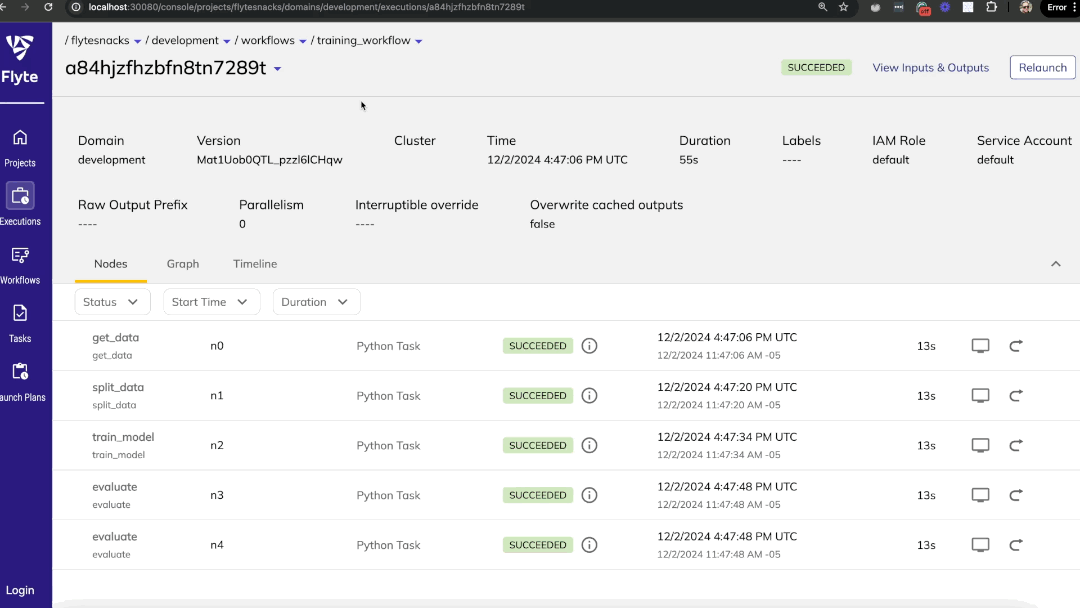This screenshot has height=608, width=1080.
Task: Show info for evaluate n3 status
Action: point(589,495)
